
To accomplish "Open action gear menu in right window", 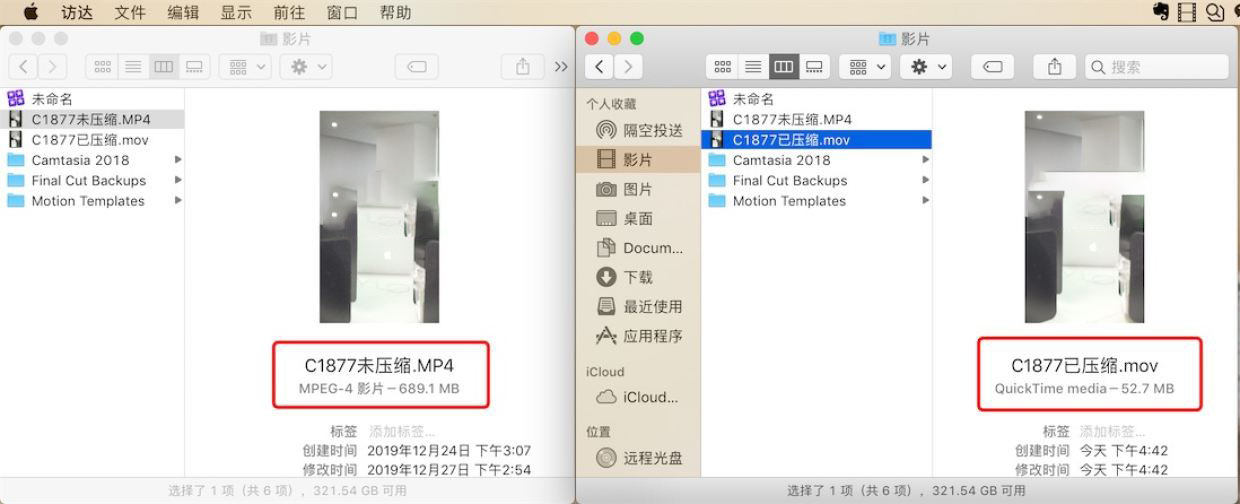I will tap(926, 67).
